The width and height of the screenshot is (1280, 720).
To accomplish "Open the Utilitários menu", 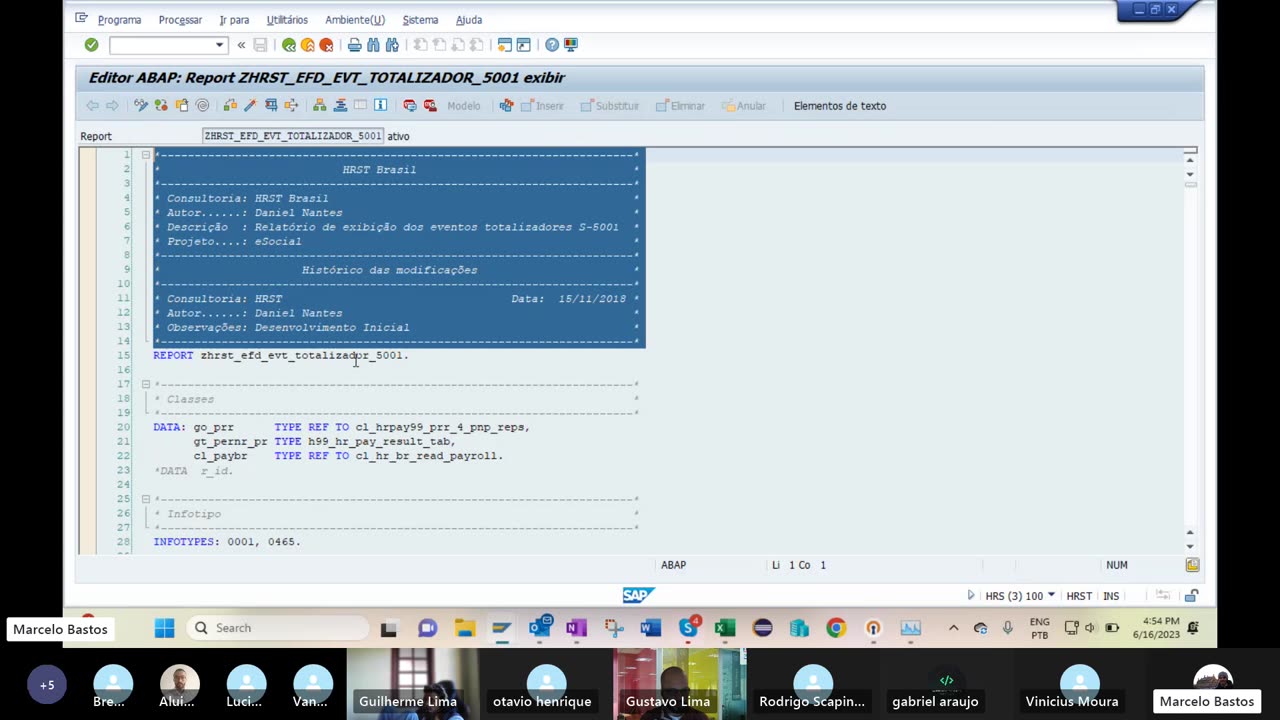I will [x=287, y=20].
